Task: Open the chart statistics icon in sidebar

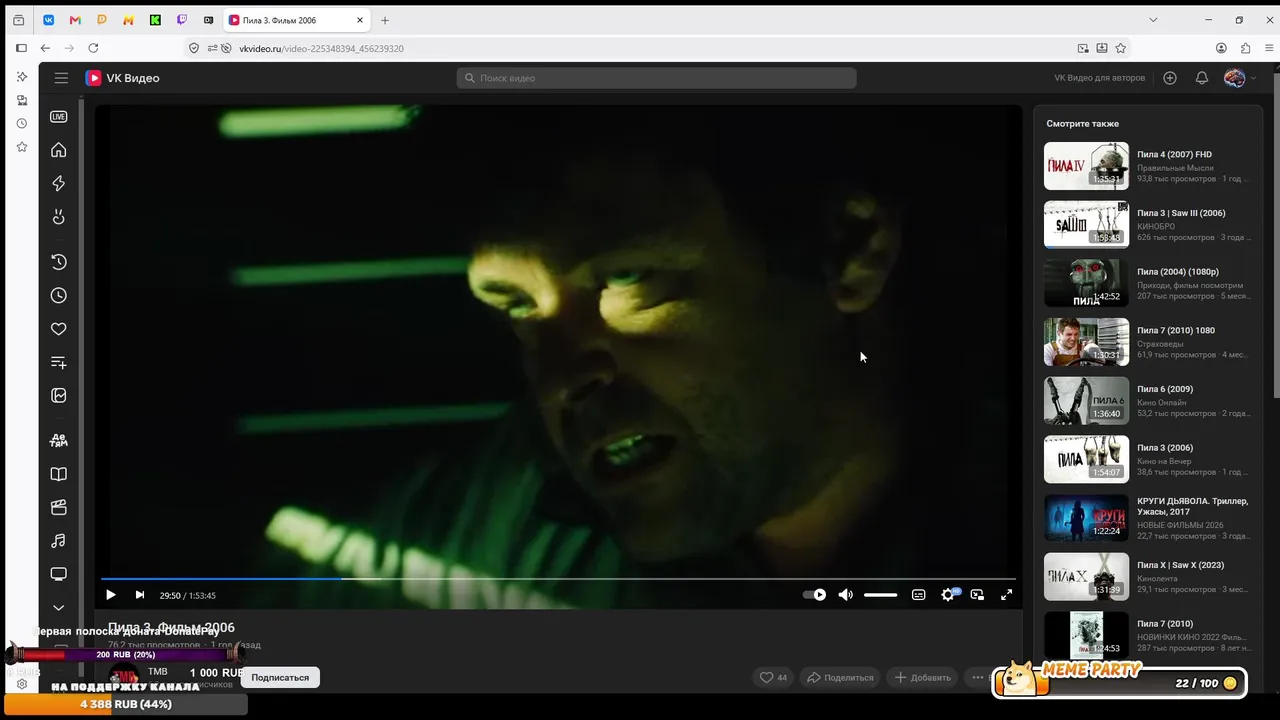Action: pos(59,396)
